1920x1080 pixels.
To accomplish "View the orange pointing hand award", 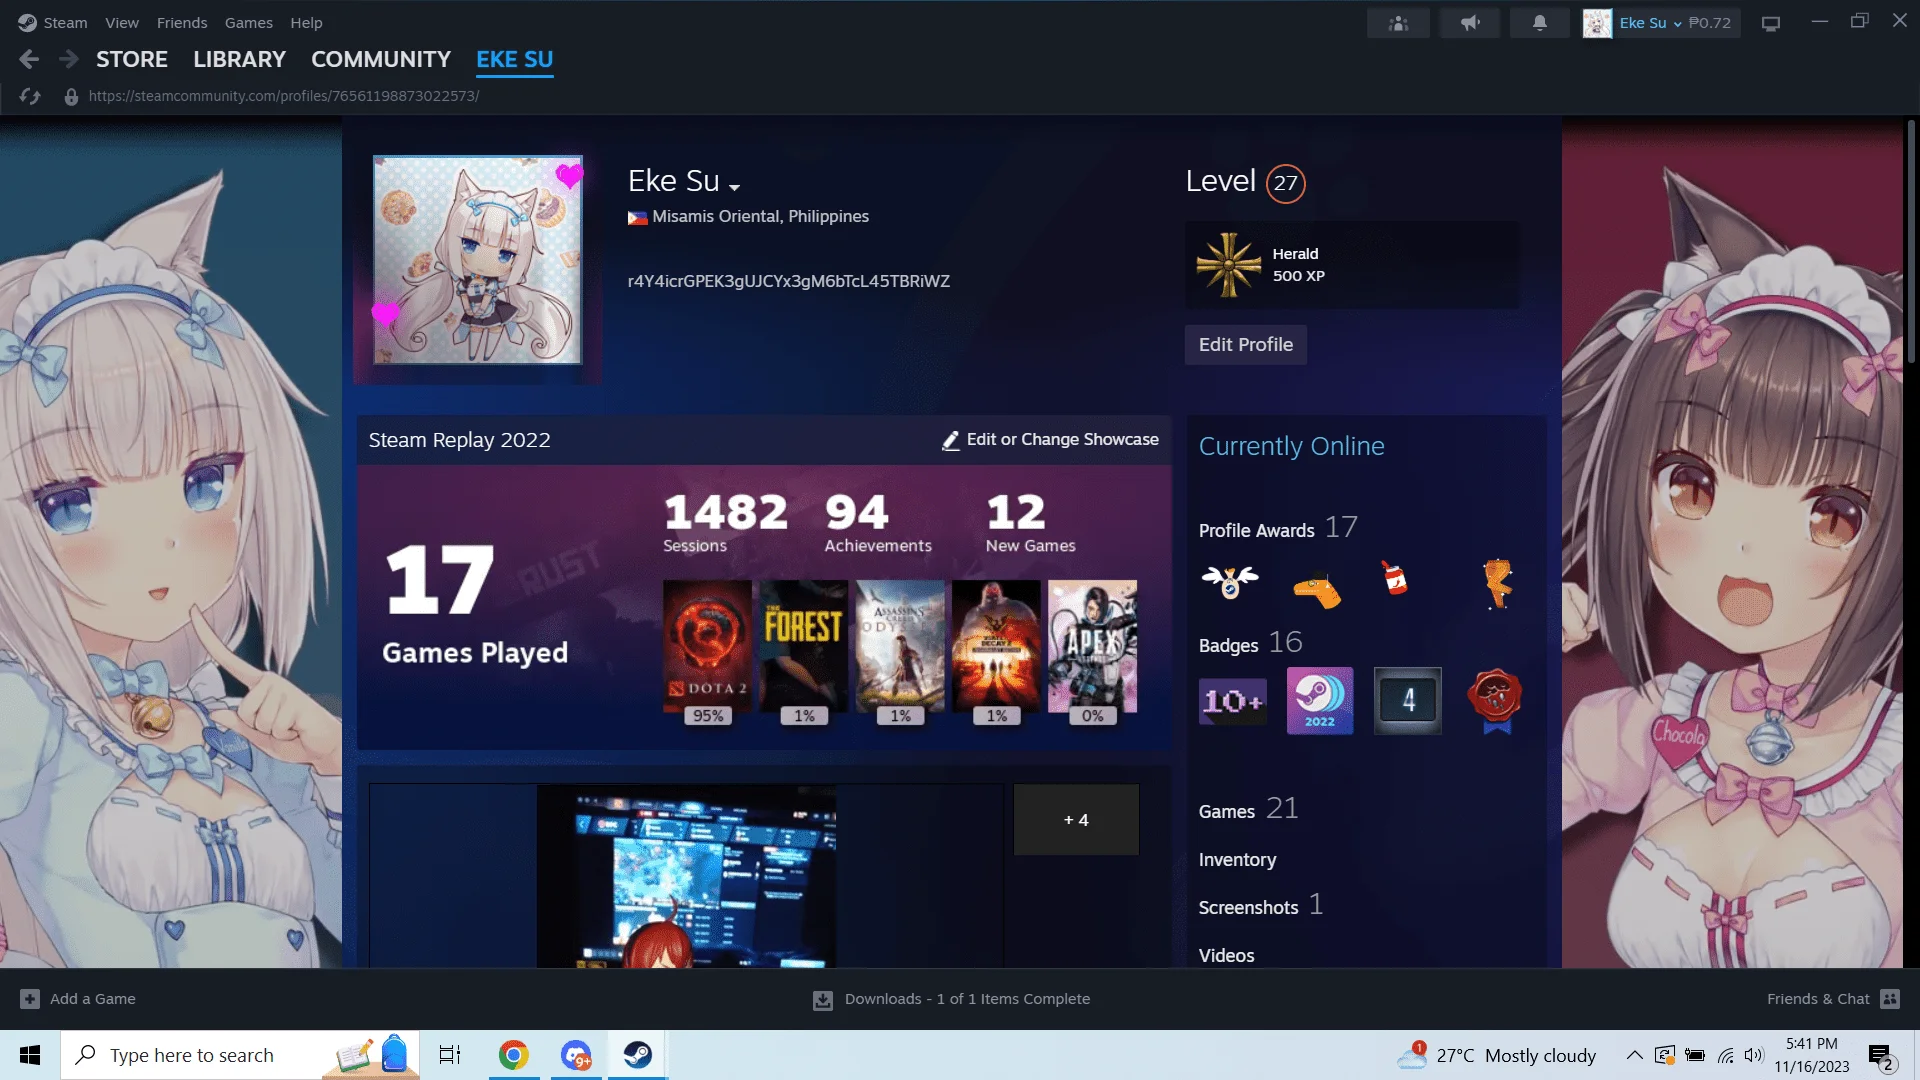I will tap(1318, 588).
